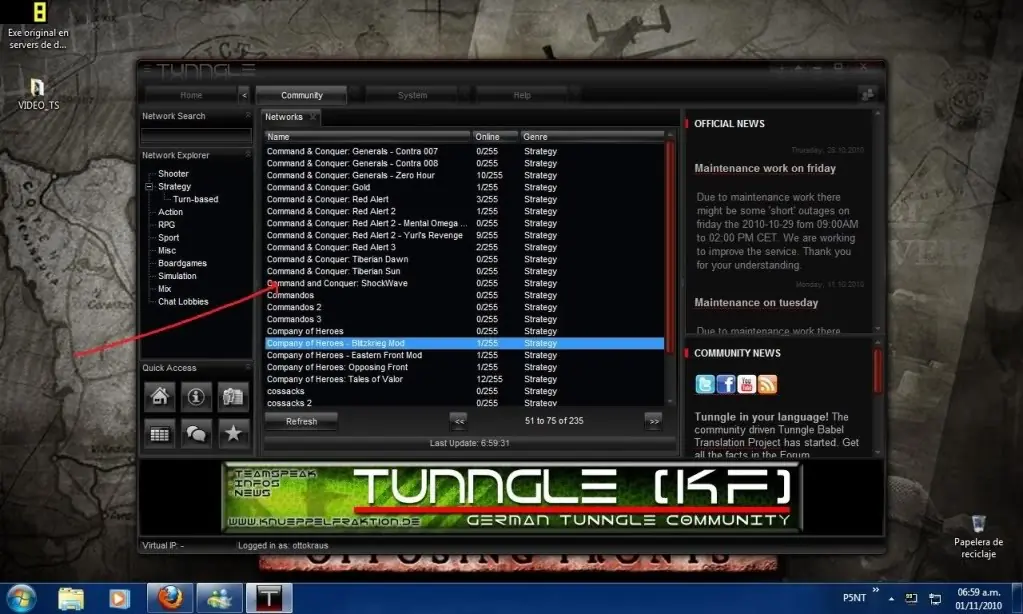Select Company of Heroes - Blitzkrieg Mod row
The height and width of the screenshot is (614, 1023).
(x=465, y=343)
